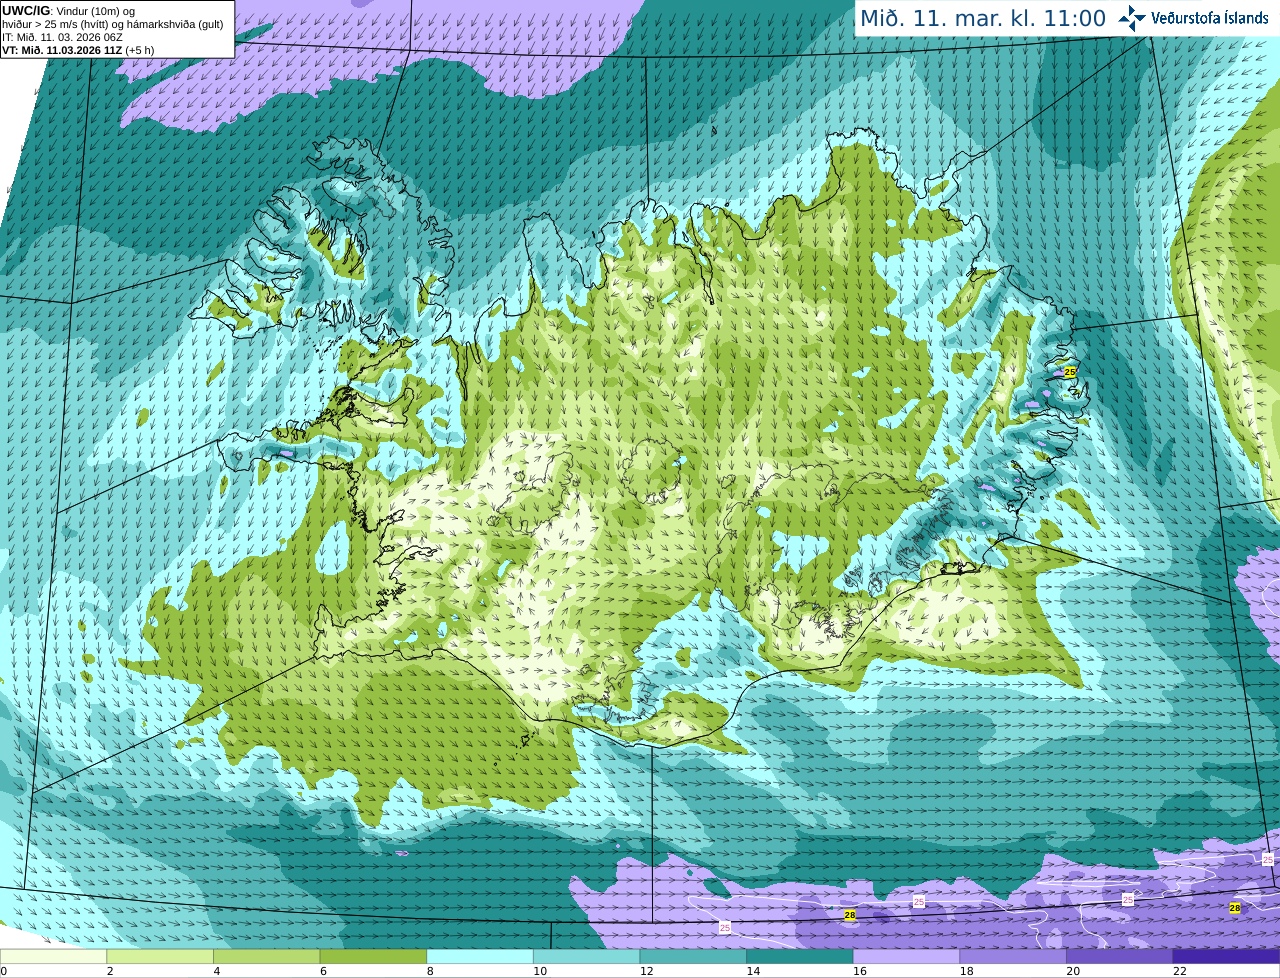Click the scale label '20'
Image resolution: width=1280 pixels, height=978 pixels.
(1073, 971)
